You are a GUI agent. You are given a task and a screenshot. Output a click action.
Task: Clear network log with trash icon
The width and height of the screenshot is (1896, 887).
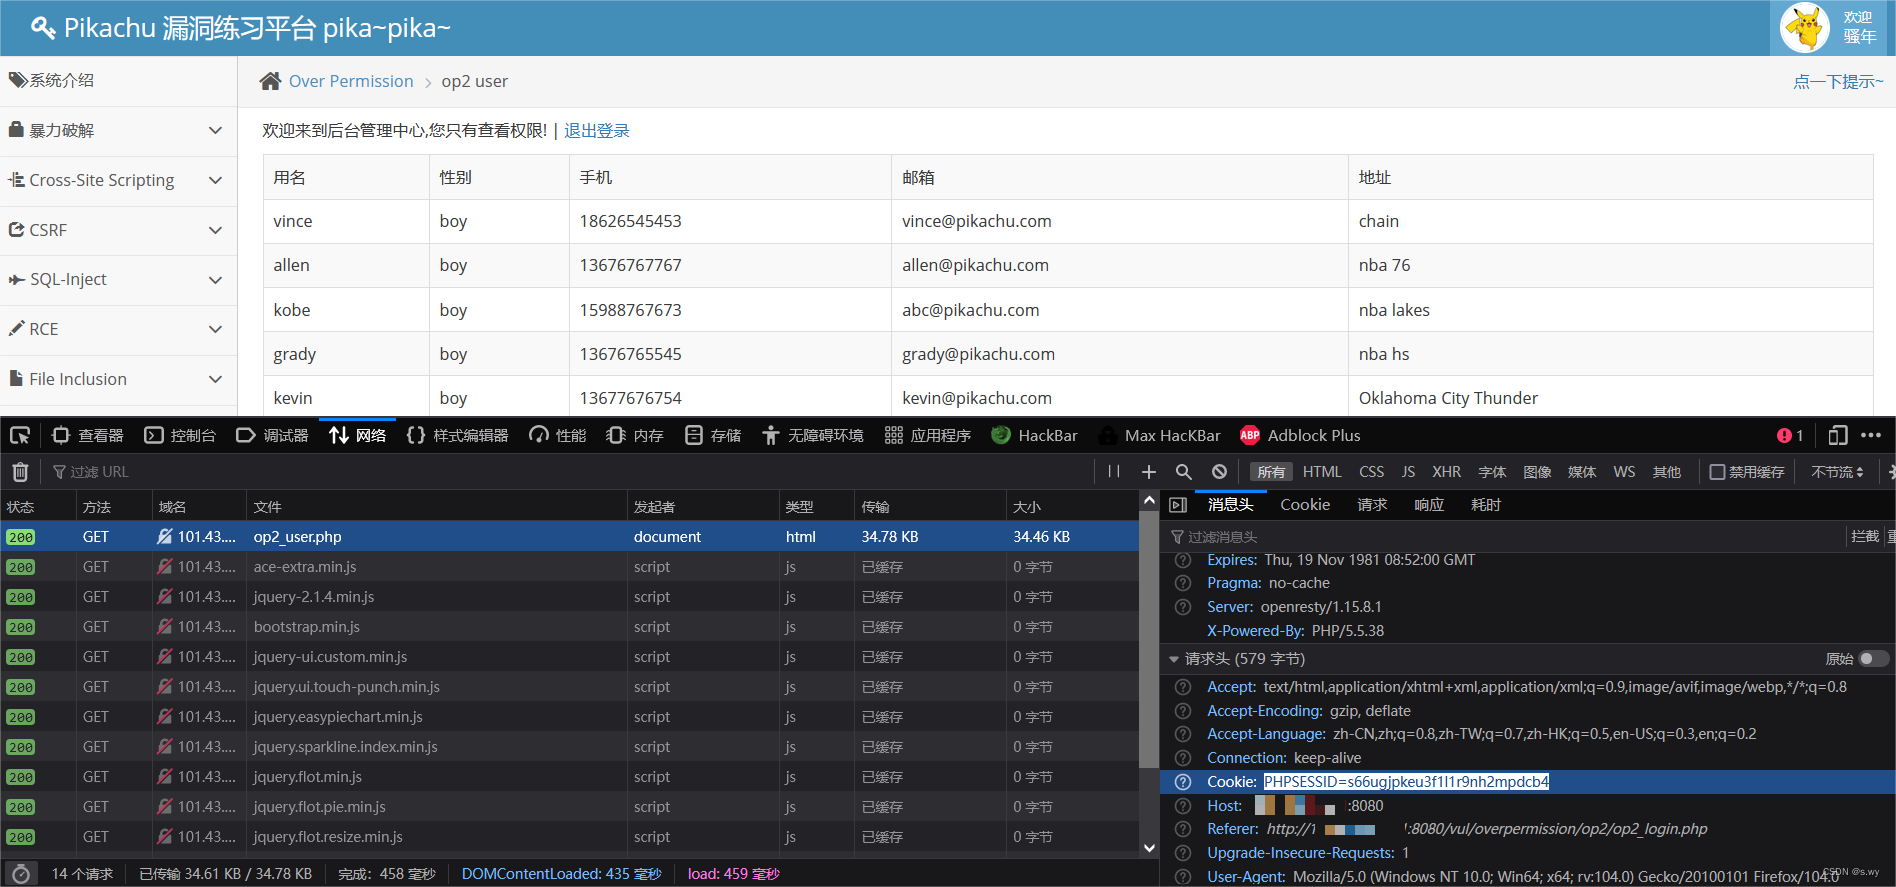(20, 472)
